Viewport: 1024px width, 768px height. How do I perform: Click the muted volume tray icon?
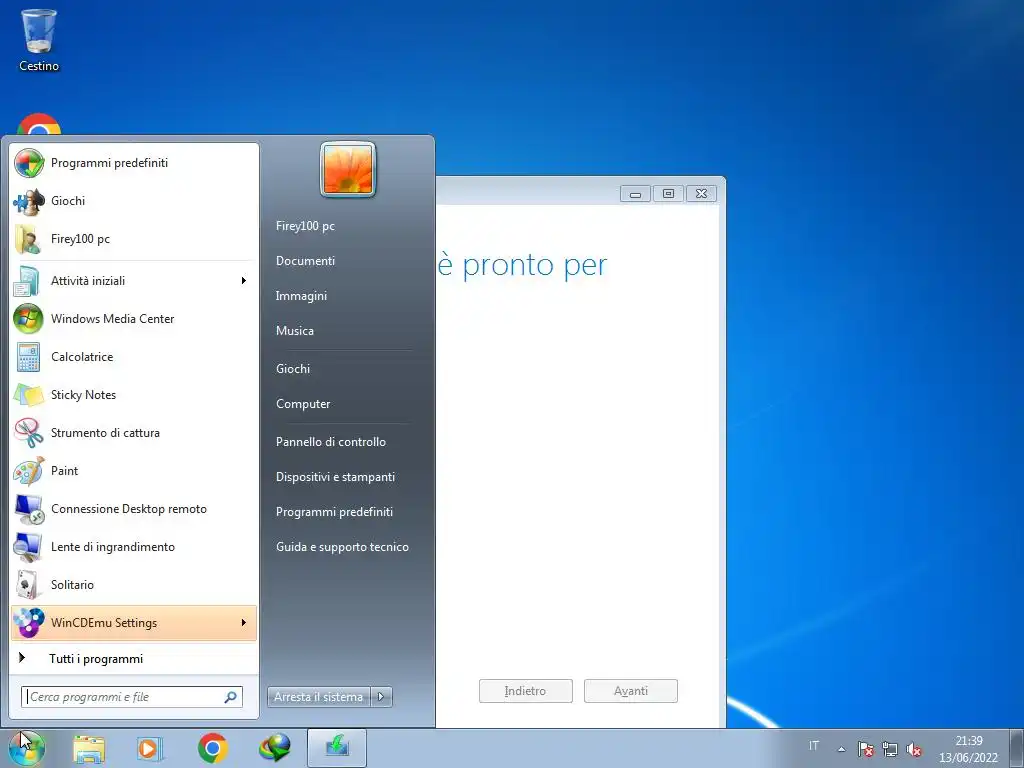[914, 749]
